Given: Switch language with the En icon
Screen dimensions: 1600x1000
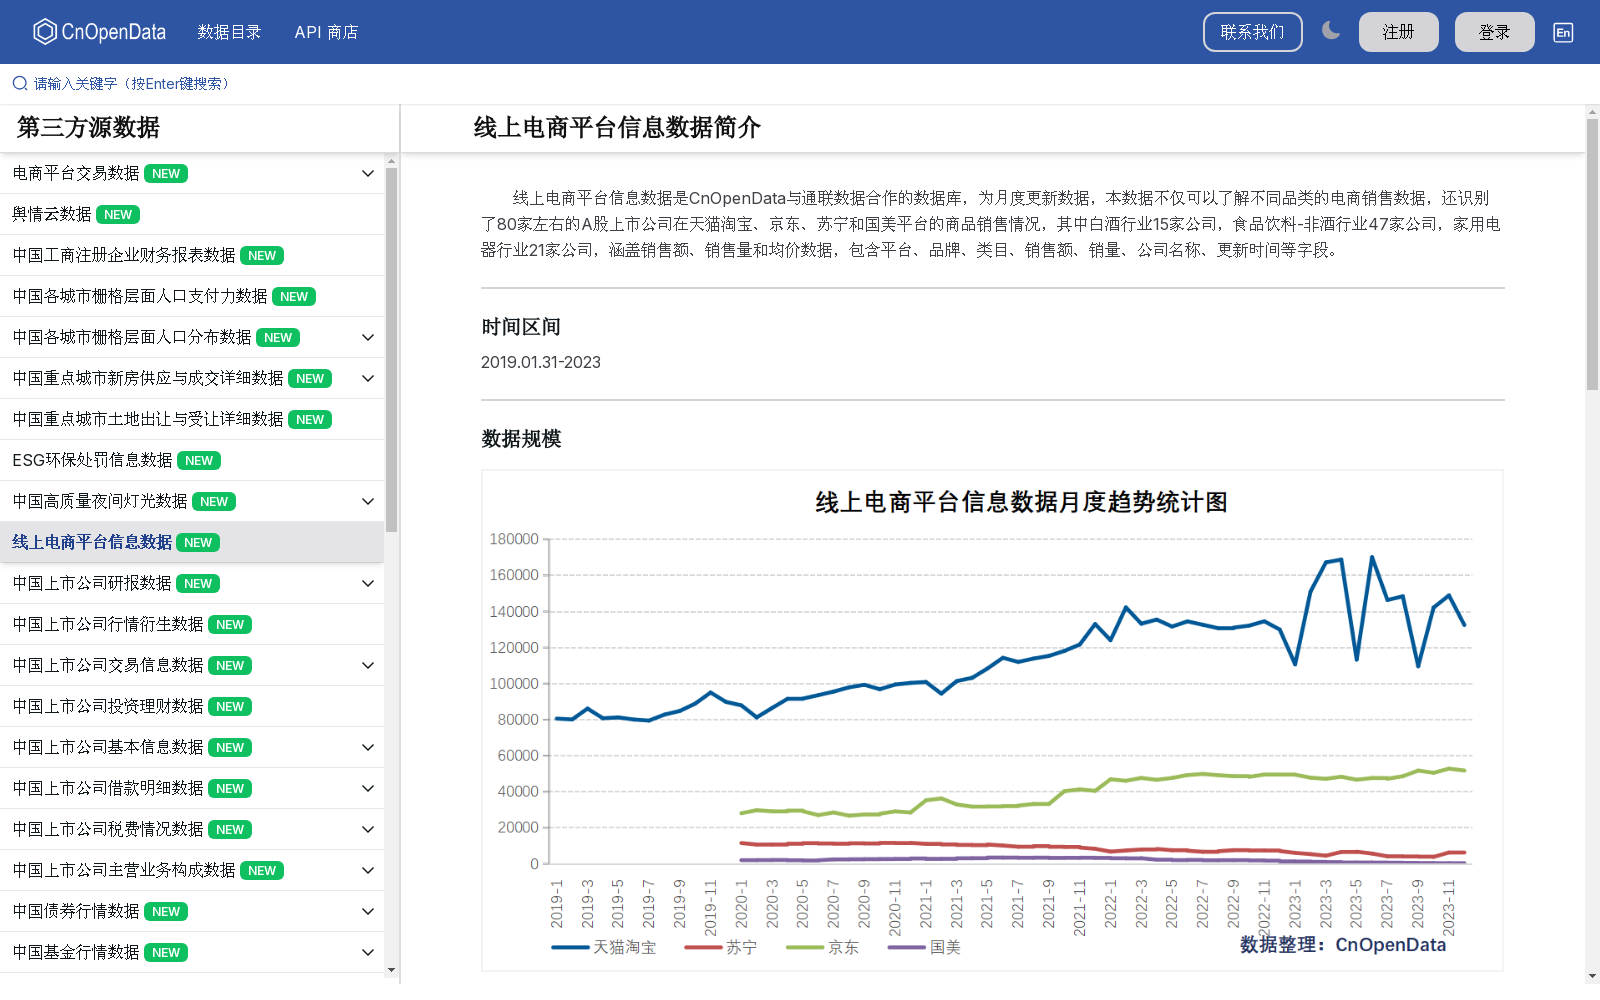Looking at the screenshot, I should (1563, 32).
